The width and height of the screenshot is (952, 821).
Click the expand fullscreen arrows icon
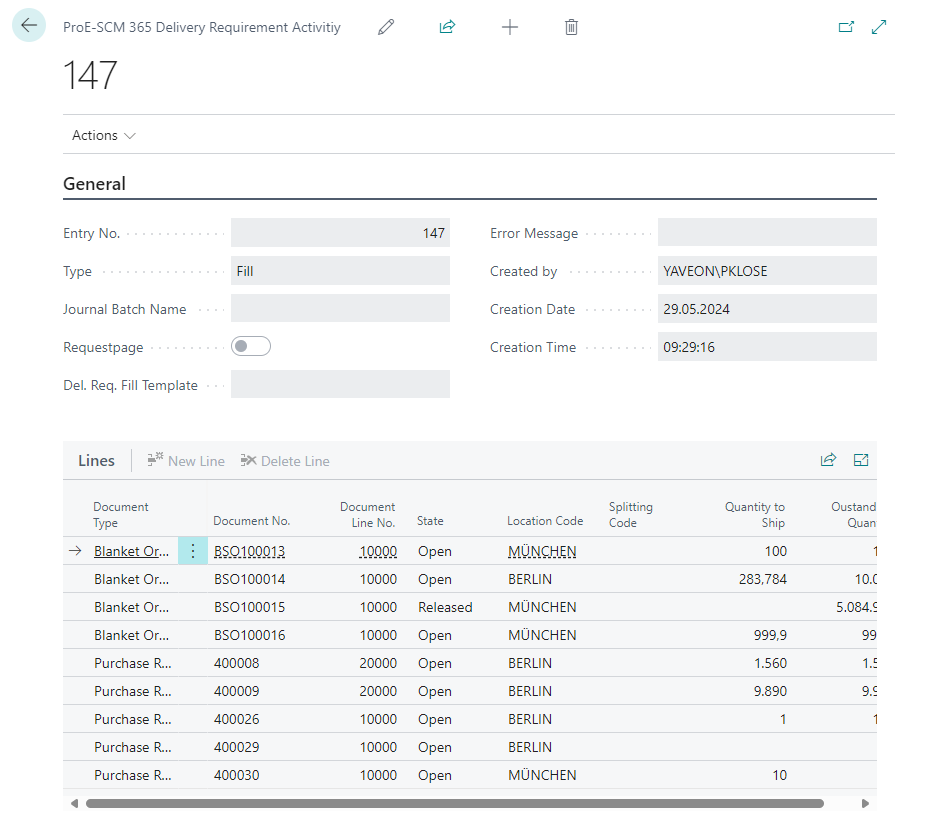point(879,27)
